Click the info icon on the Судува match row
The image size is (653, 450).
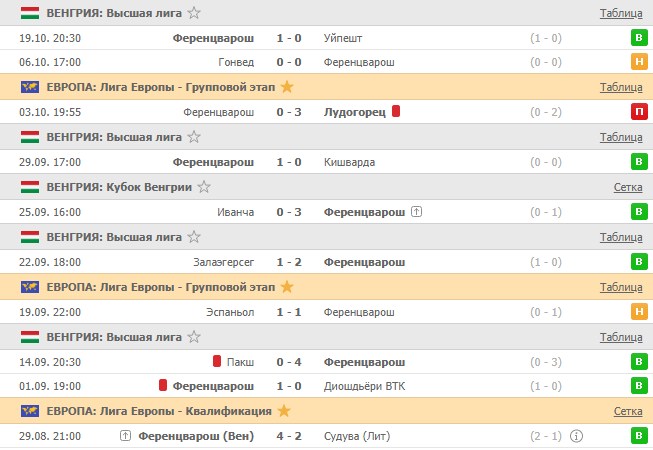click(576, 436)
